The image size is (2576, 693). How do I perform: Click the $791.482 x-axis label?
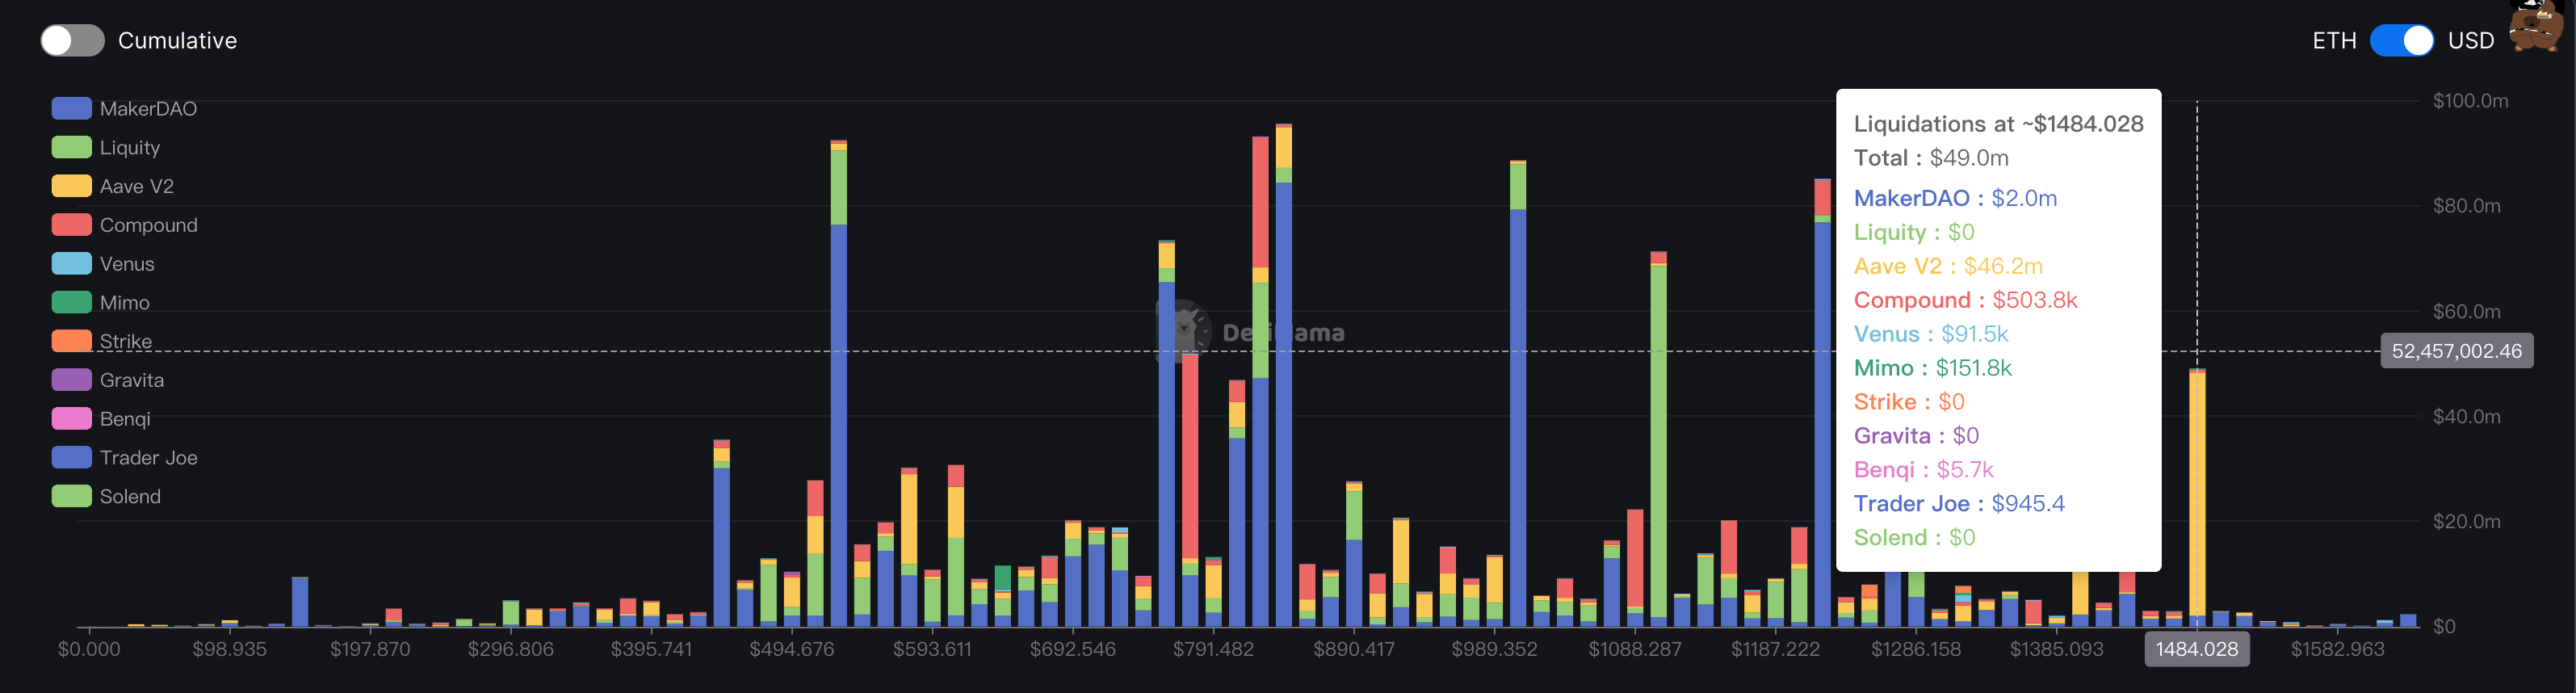[1213, 649]
